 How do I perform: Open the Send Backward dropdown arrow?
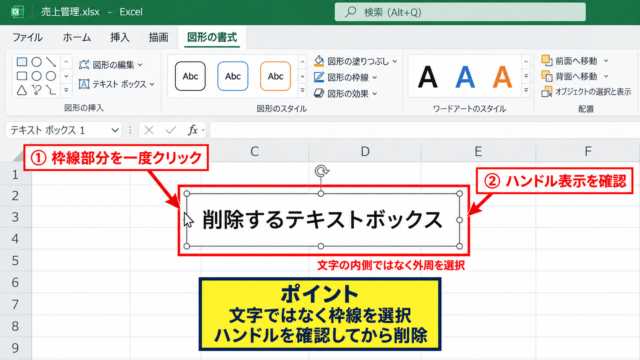[x=606, y=76]
